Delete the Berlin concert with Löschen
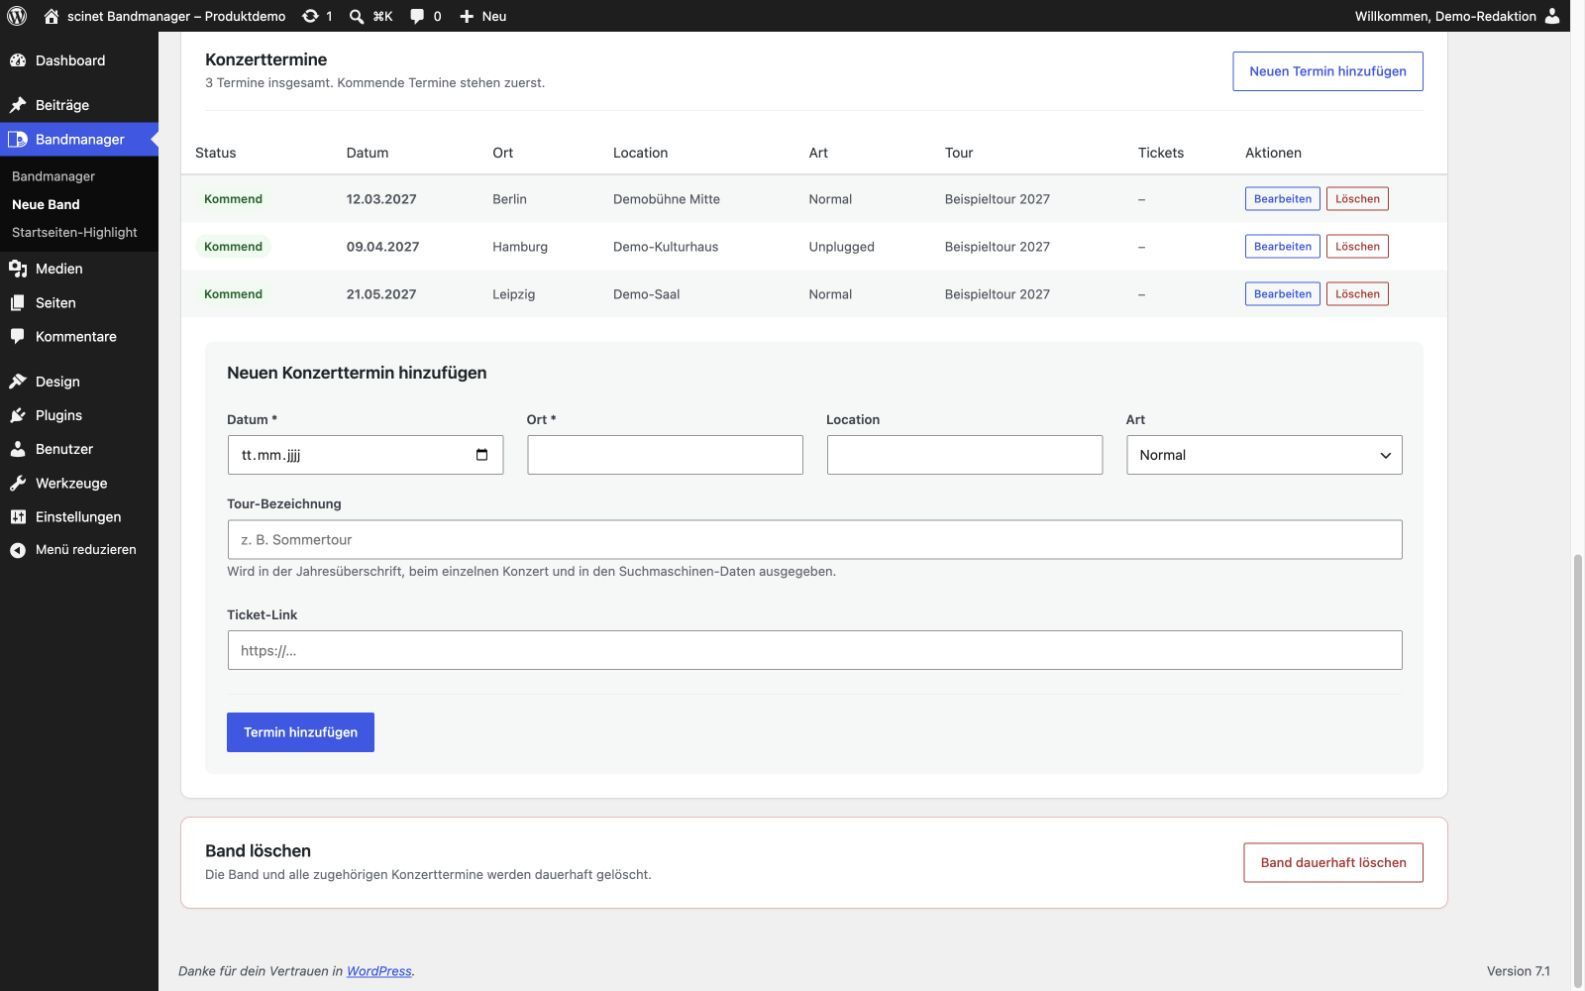 (1357, 199)
